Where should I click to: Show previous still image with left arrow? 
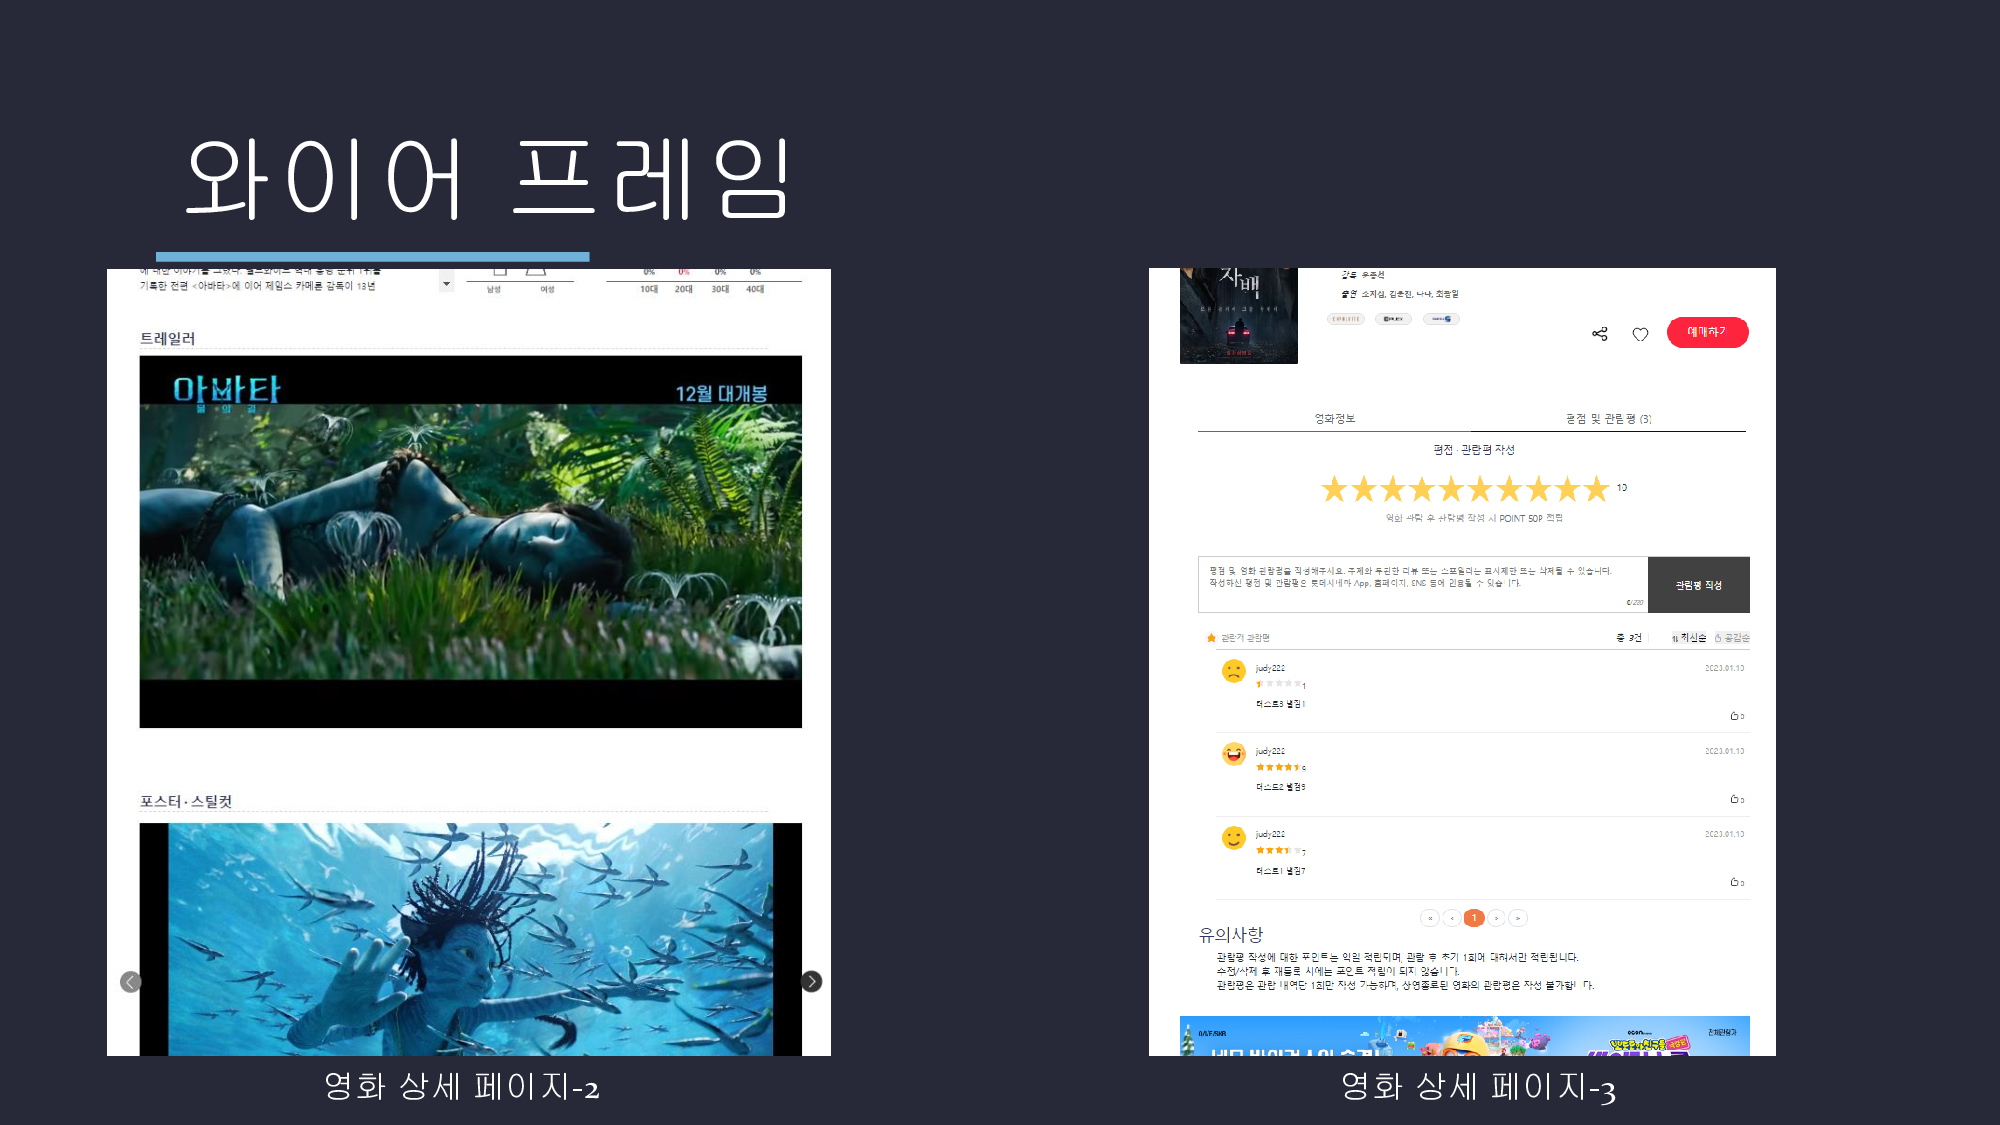tap(130, 982)
